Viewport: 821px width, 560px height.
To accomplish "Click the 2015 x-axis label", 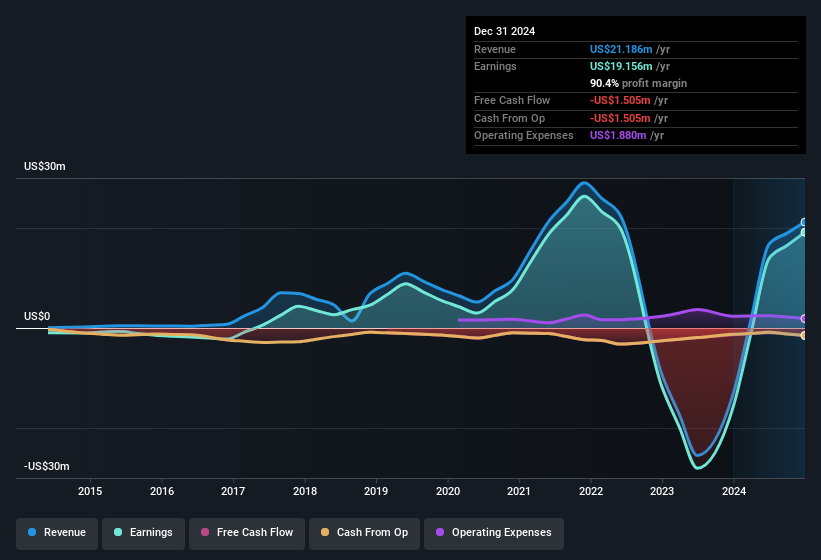I will (x=90, y=491).
